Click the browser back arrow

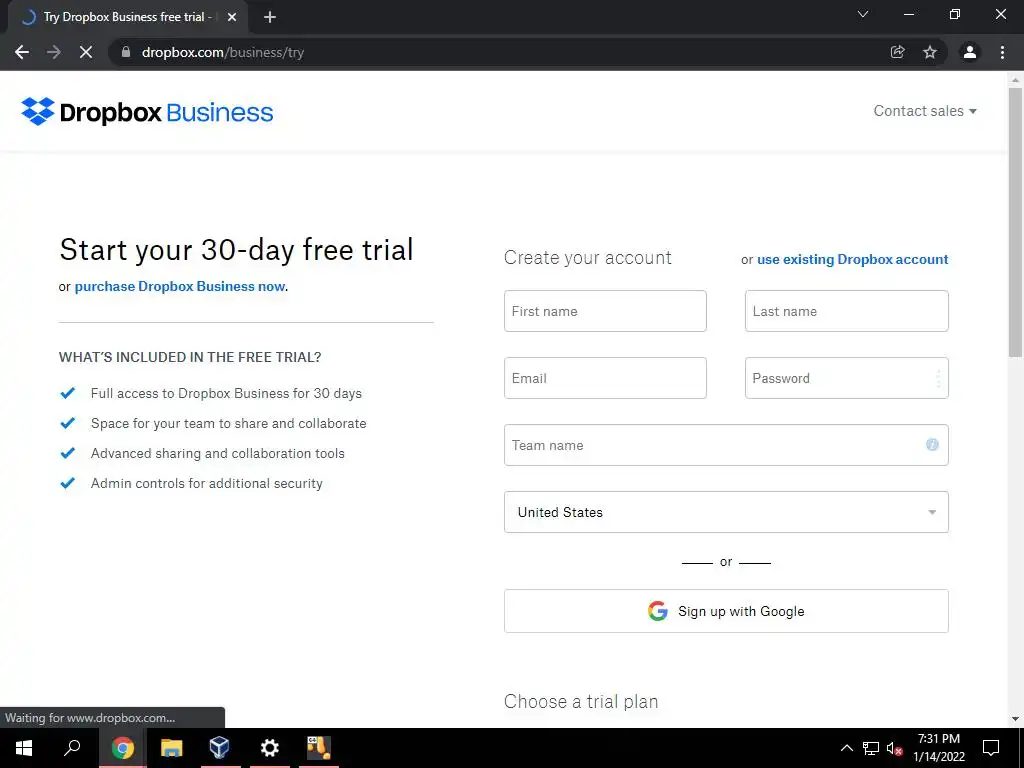coord(22,52)
